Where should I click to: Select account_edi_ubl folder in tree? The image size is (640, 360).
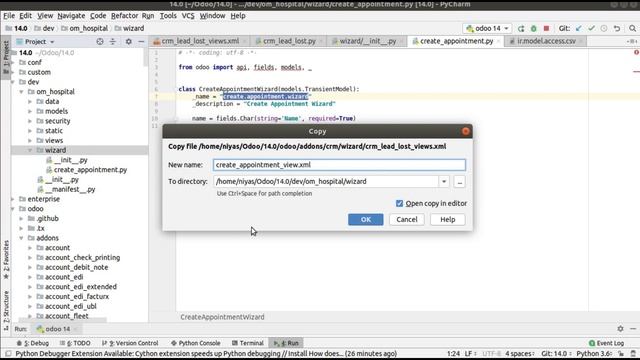(x=71, y=307)
